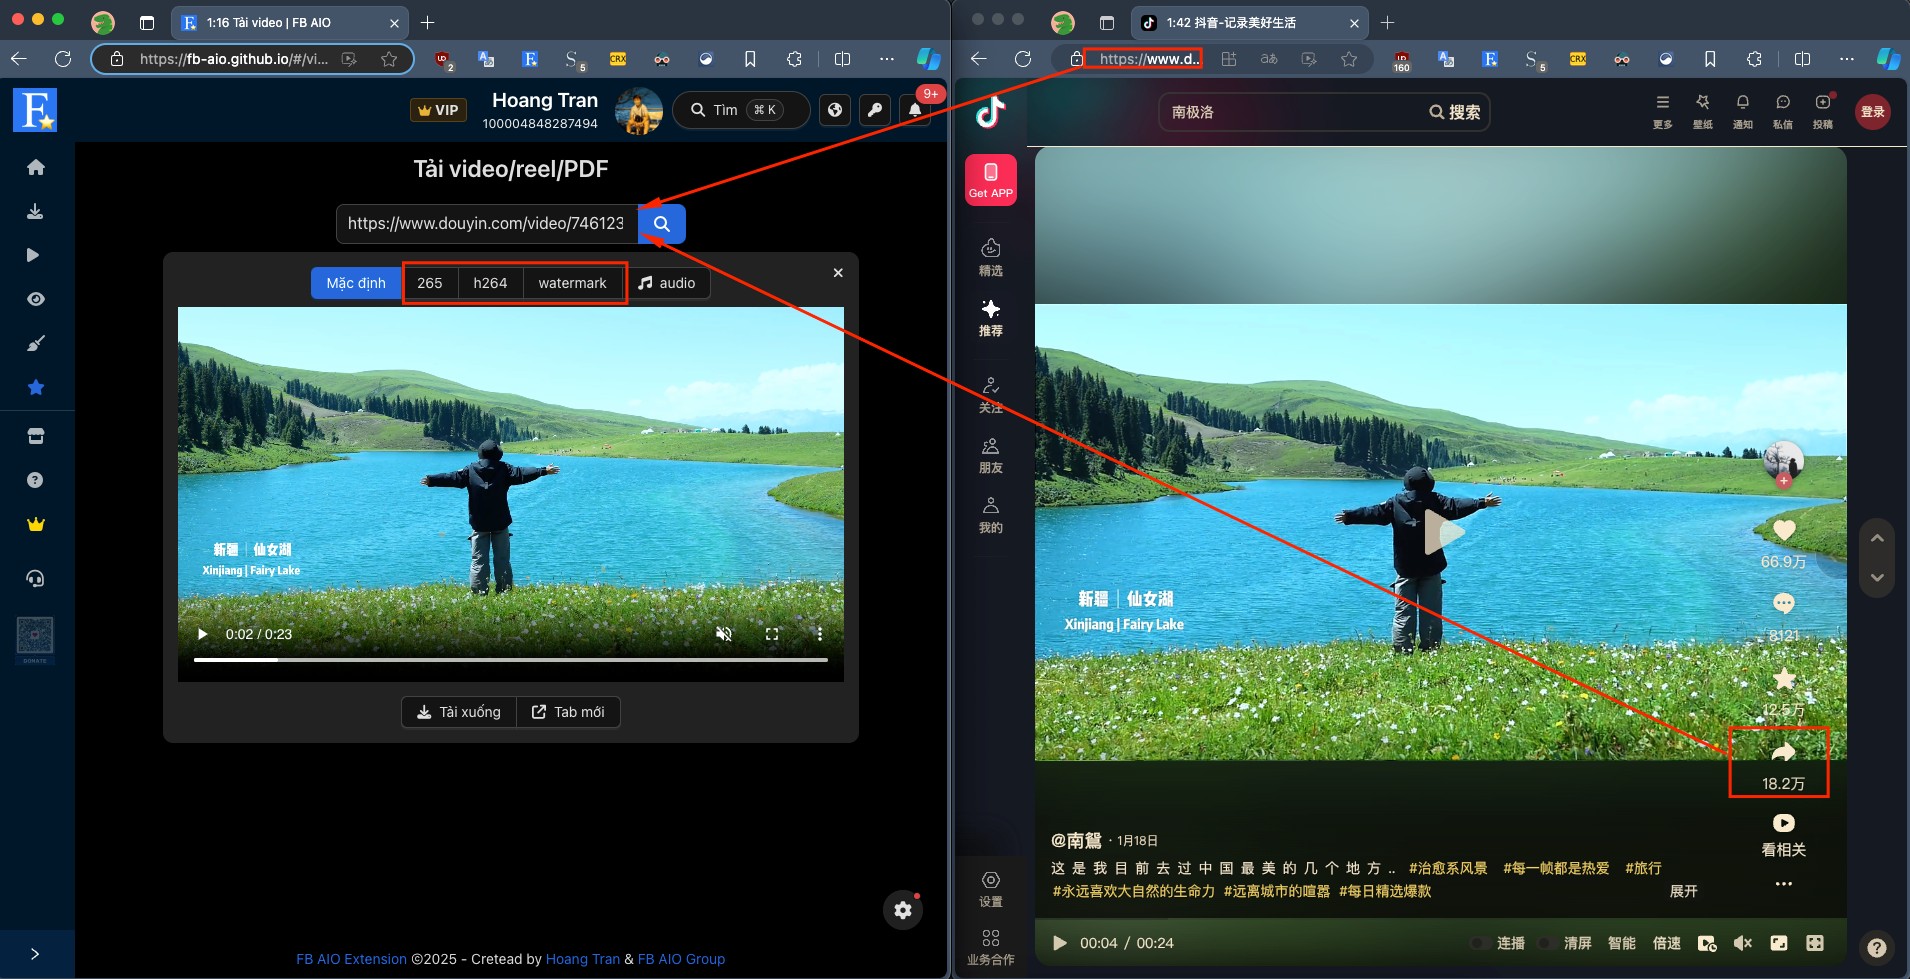
Task: Click the VIP badge button
Action: (438, 110)
